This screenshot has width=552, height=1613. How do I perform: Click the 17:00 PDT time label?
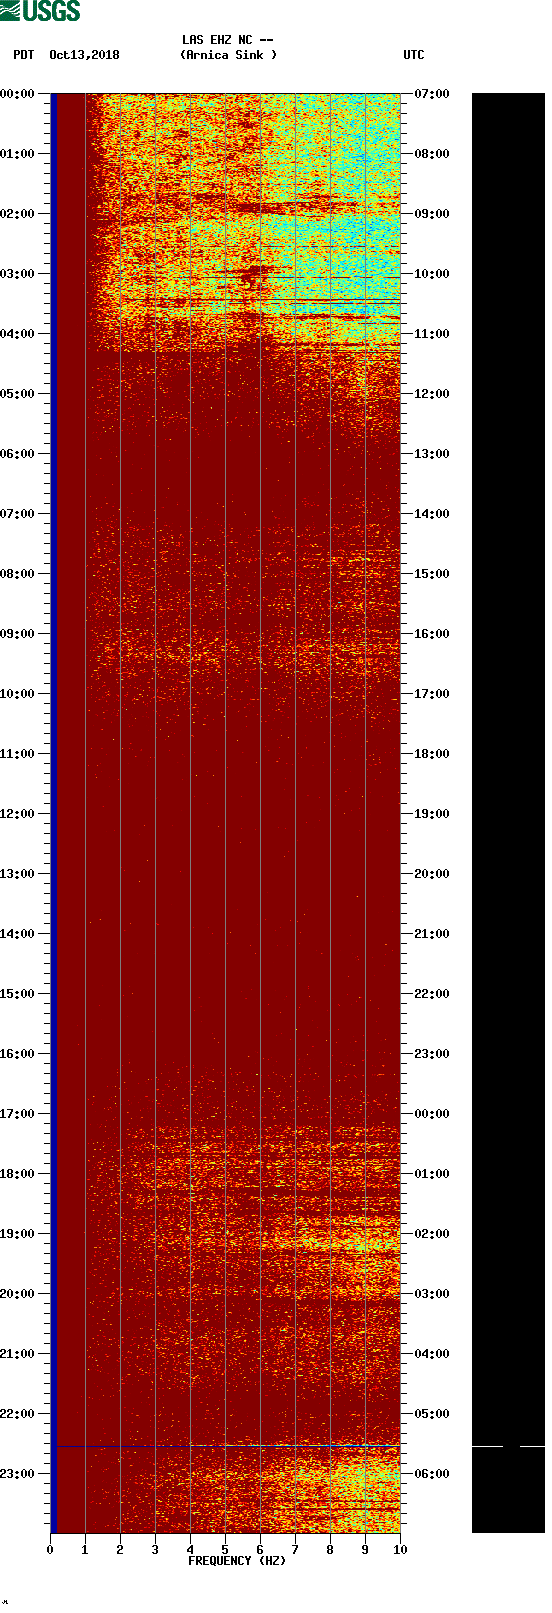click(x=18, y=1114)
